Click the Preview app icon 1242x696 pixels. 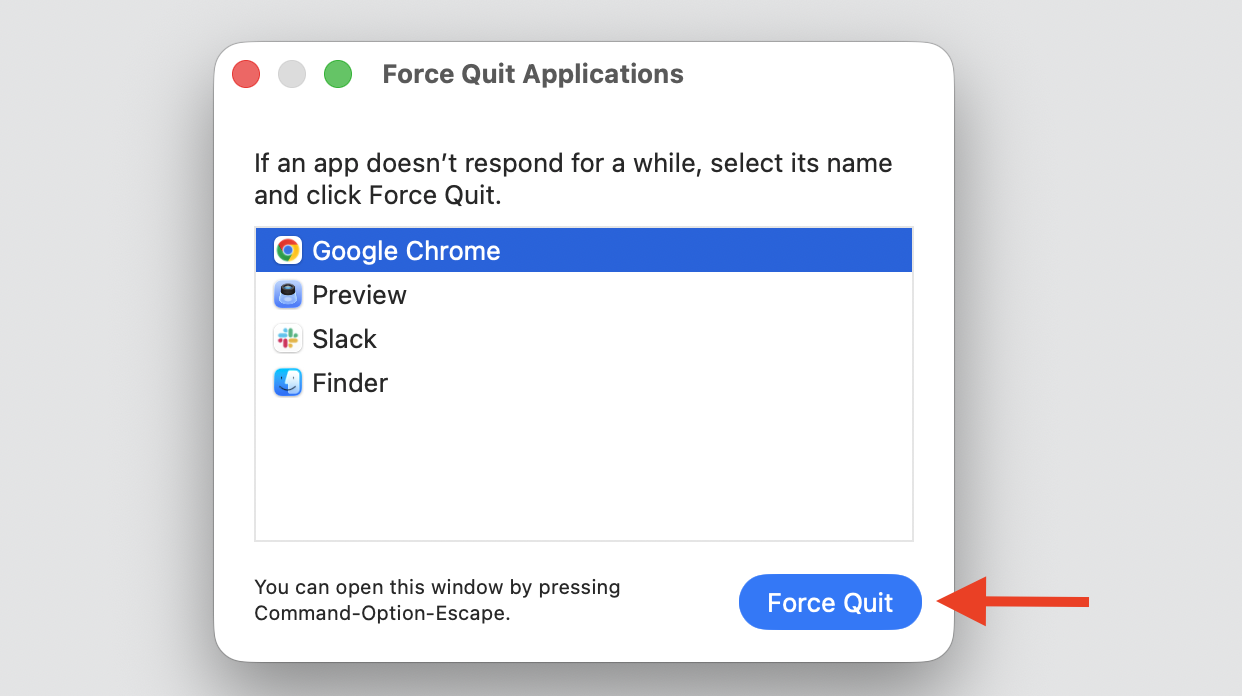click(288, 294)
